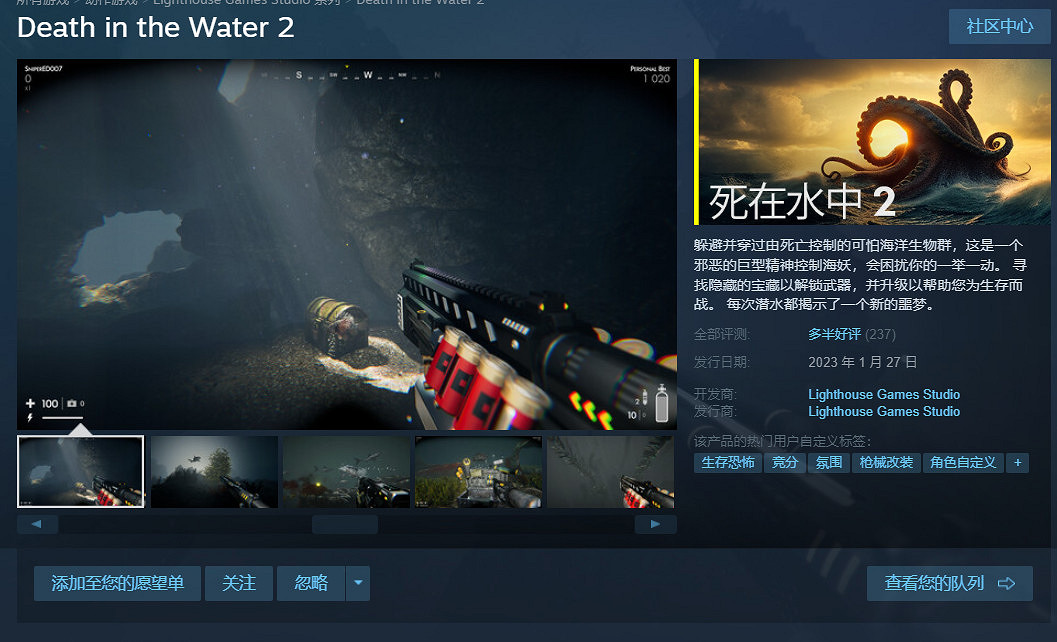Image resolution: width=1057 pixels, height=642 pixels.
Task: Click developer link Lighthouse Games Studio
Action: 884,394
